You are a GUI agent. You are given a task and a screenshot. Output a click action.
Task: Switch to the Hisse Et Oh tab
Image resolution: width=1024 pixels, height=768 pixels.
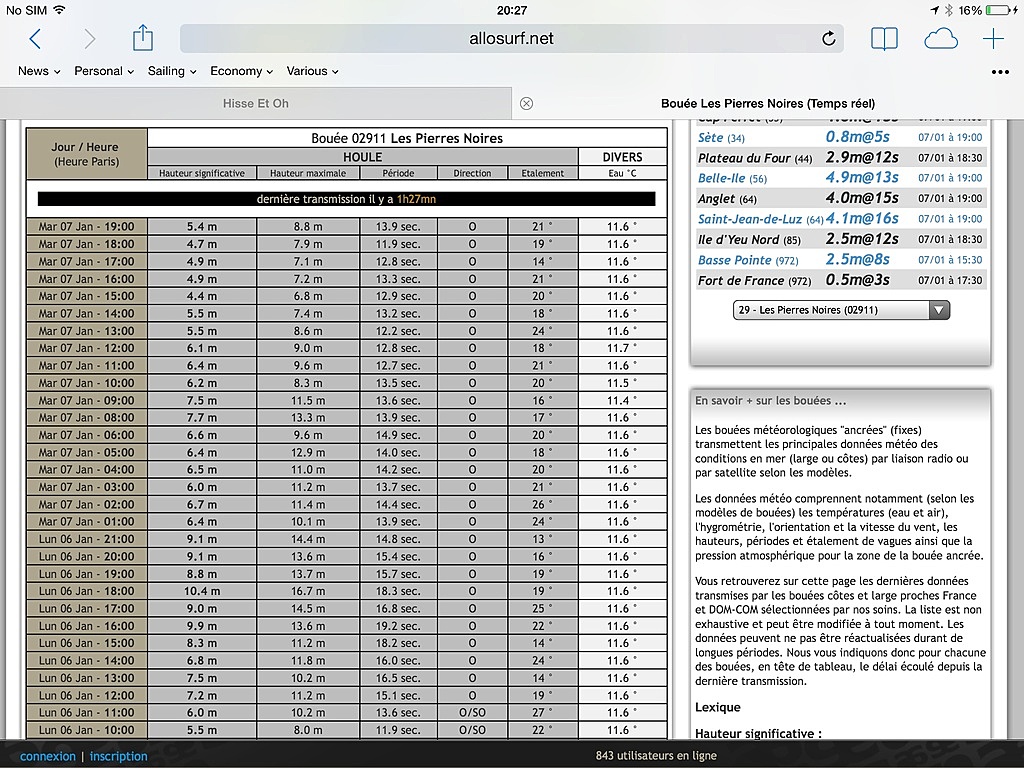[255, 103]
